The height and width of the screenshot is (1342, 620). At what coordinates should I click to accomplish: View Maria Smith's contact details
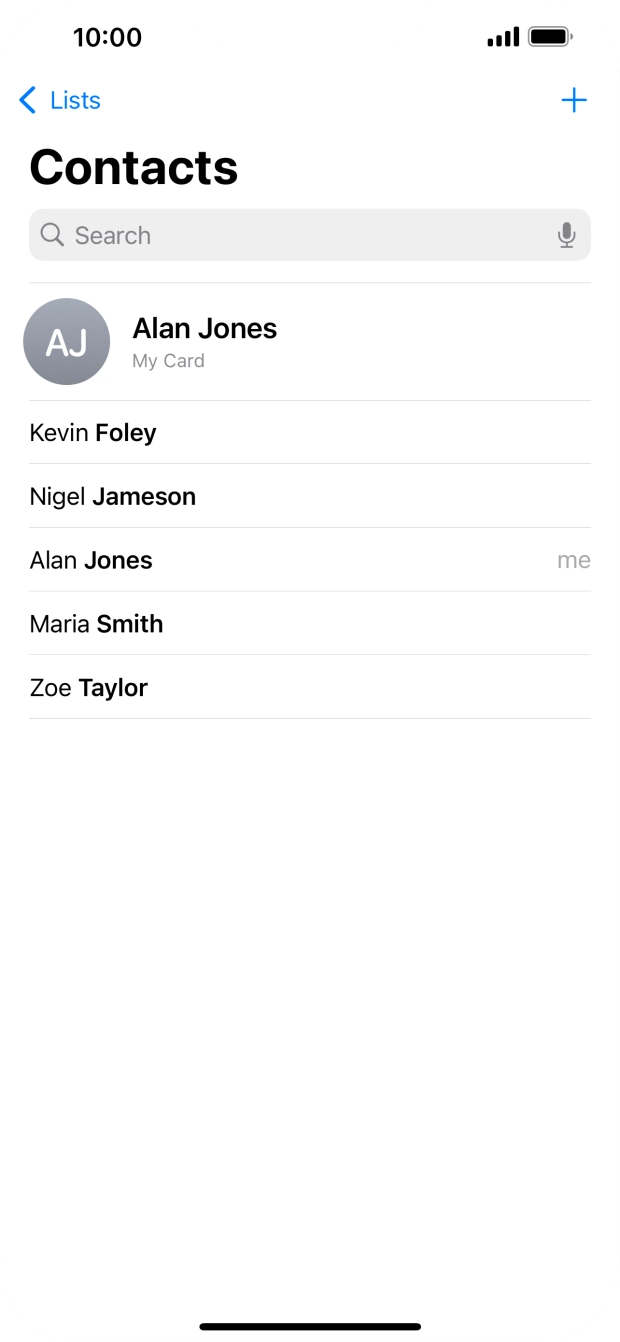[96, 624]
